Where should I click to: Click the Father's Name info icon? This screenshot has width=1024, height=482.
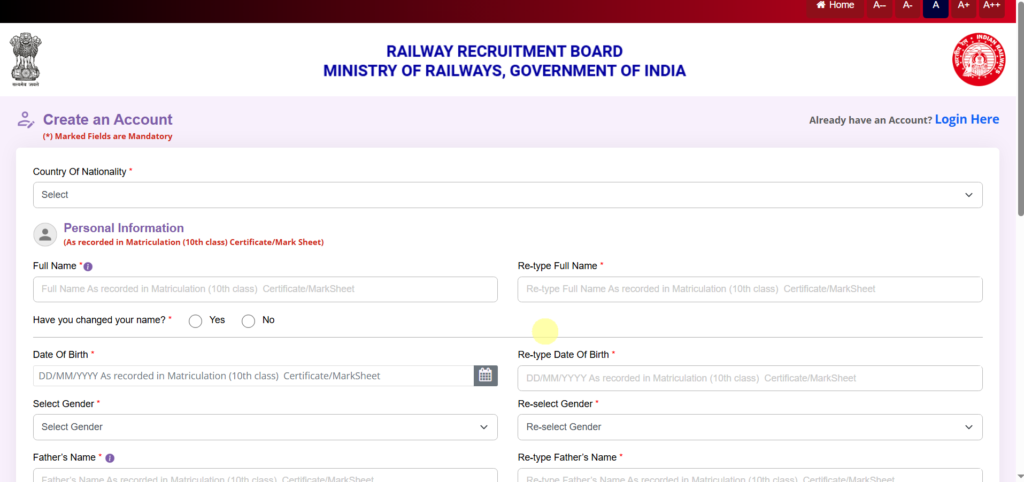tap(110, 458)
